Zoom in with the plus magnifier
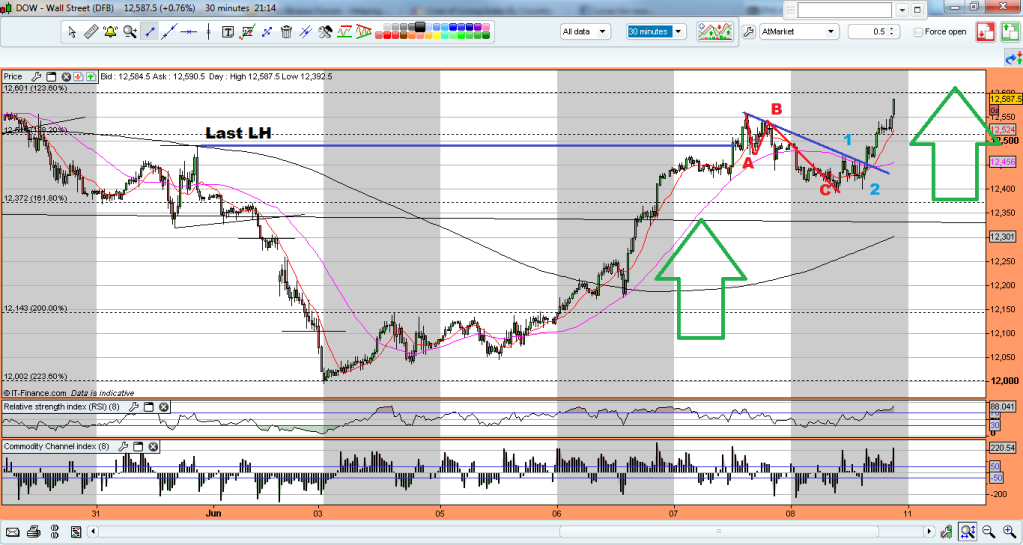This screenshot has height=545, width=1023. coord(1009,532)
